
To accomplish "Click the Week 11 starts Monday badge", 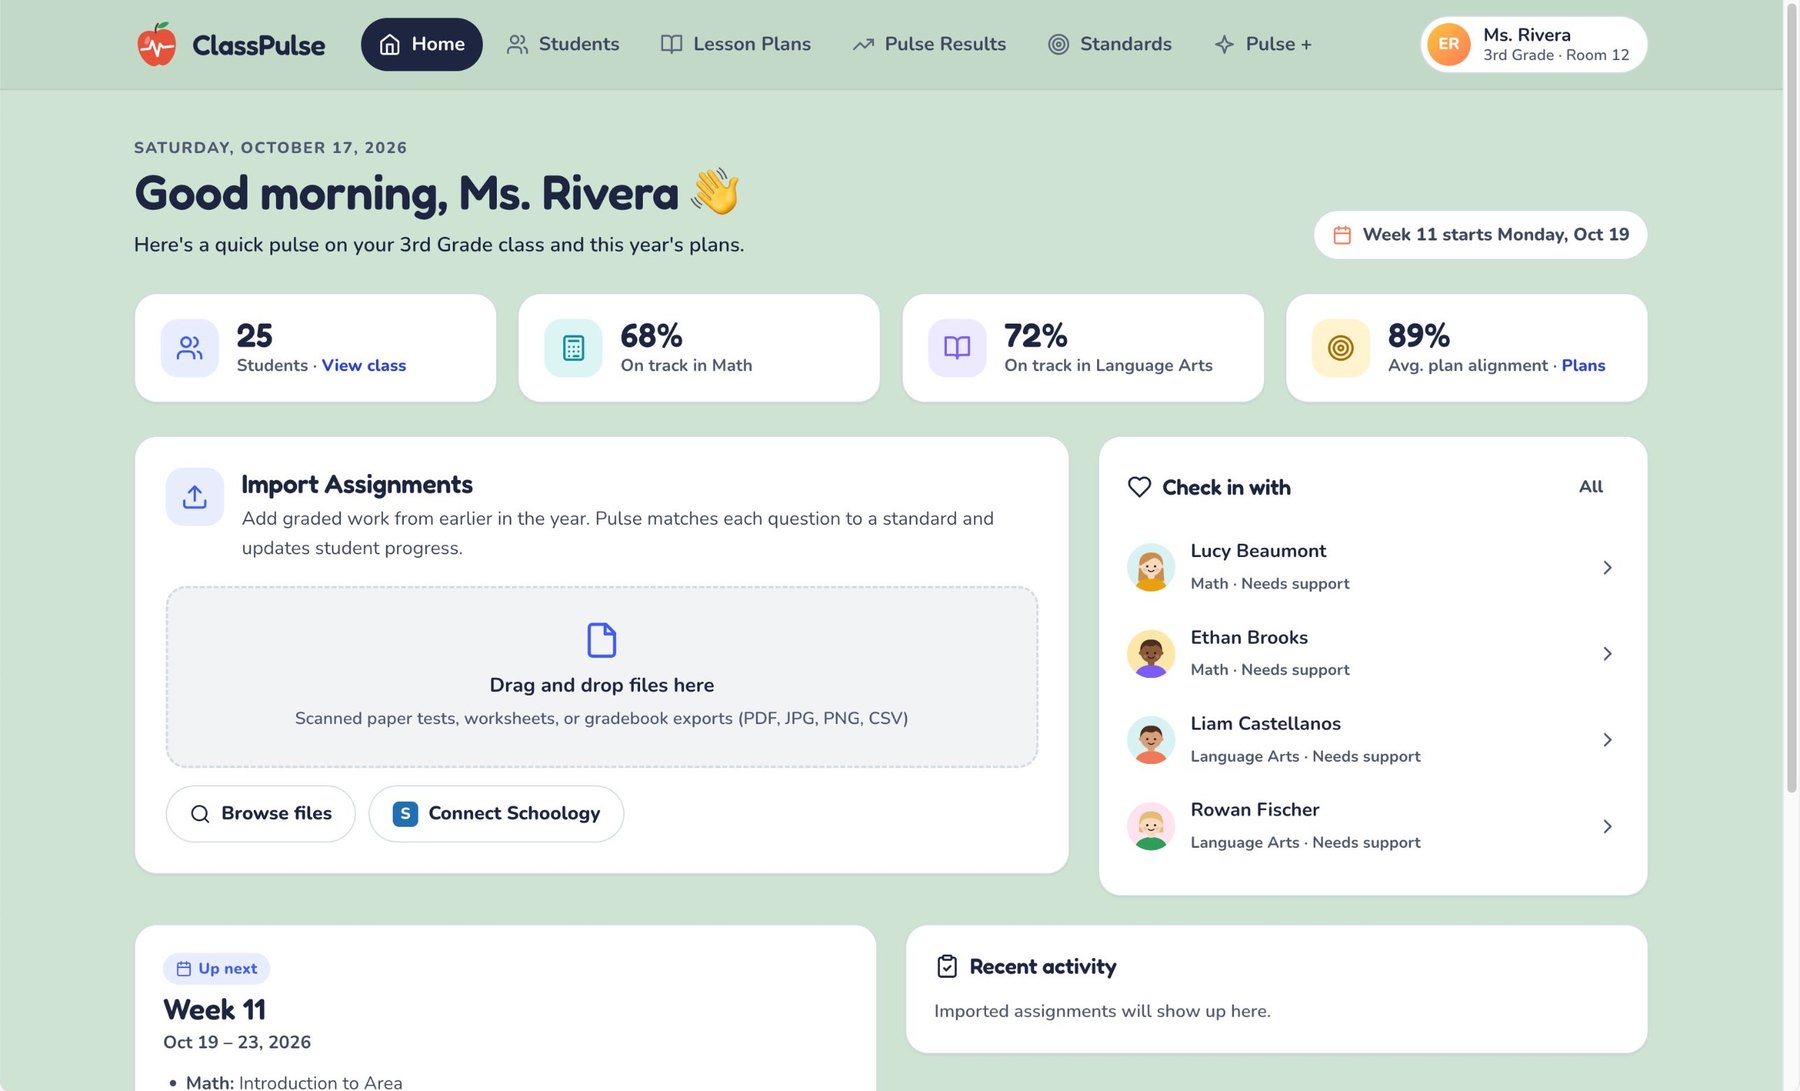I will 1480,235.
